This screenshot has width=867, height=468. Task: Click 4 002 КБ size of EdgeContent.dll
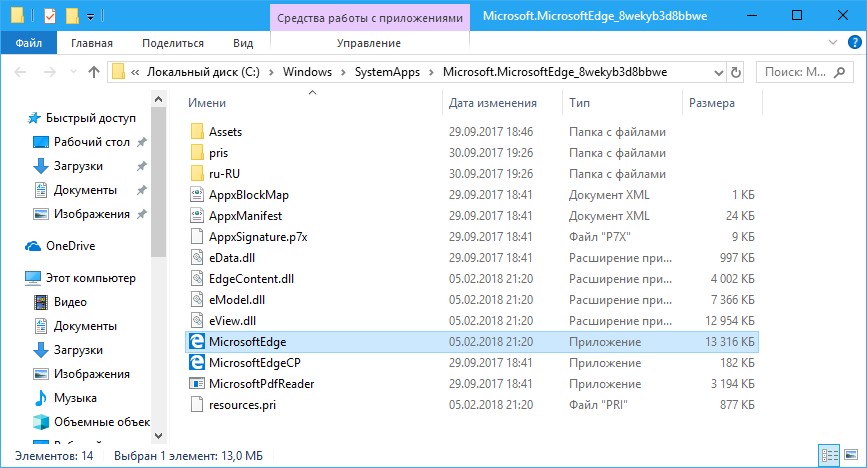pyautogui.click(x=732, y=279)
